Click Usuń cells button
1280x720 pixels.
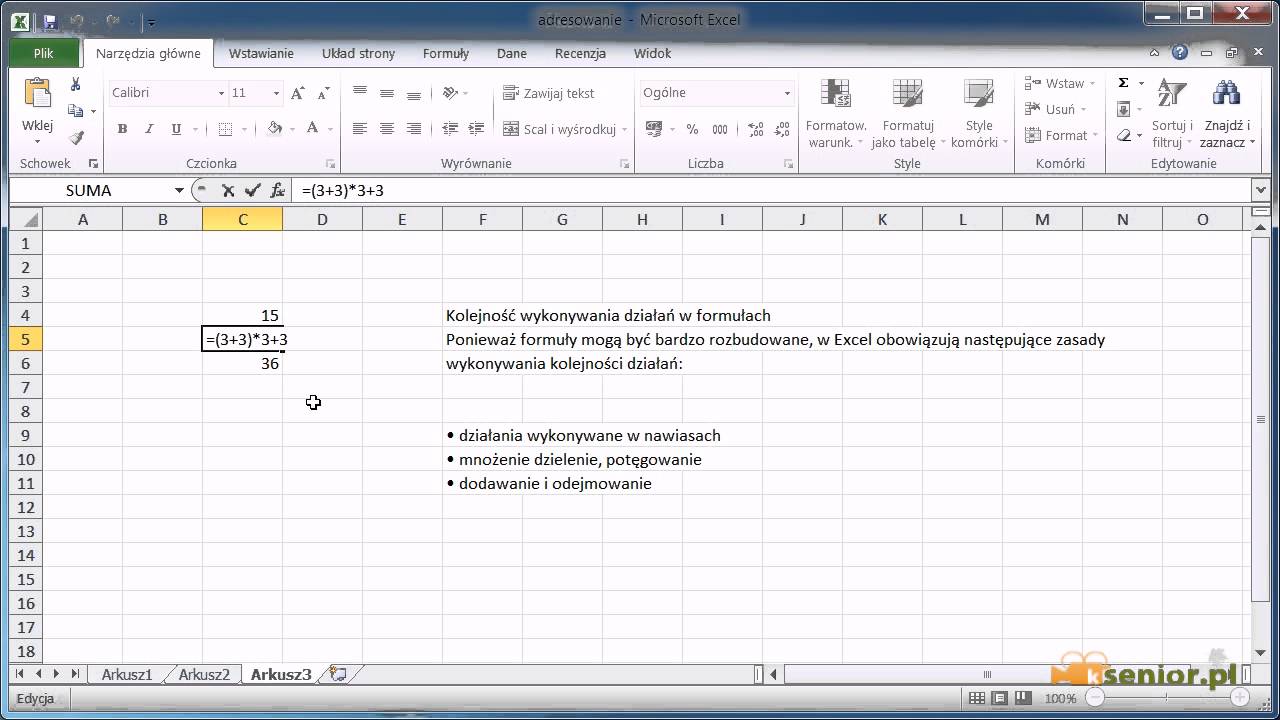coord(1057,110)
